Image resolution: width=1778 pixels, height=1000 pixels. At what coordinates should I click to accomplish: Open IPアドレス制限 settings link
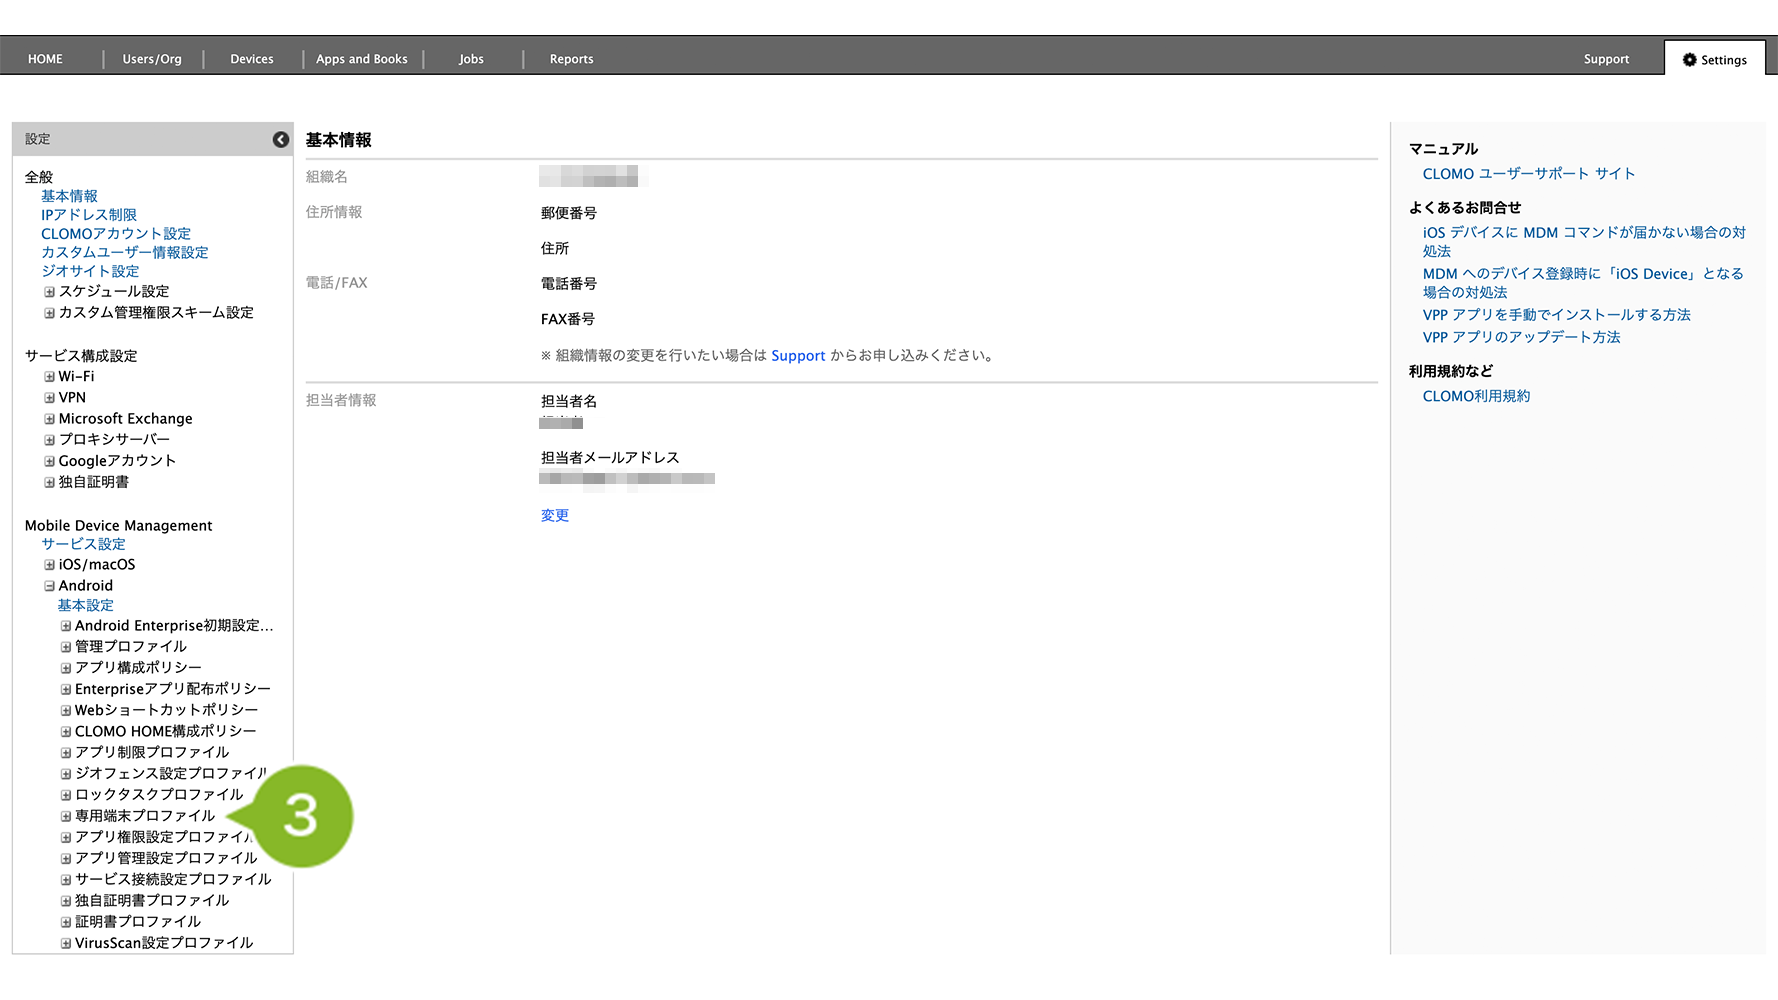point(88,215)
